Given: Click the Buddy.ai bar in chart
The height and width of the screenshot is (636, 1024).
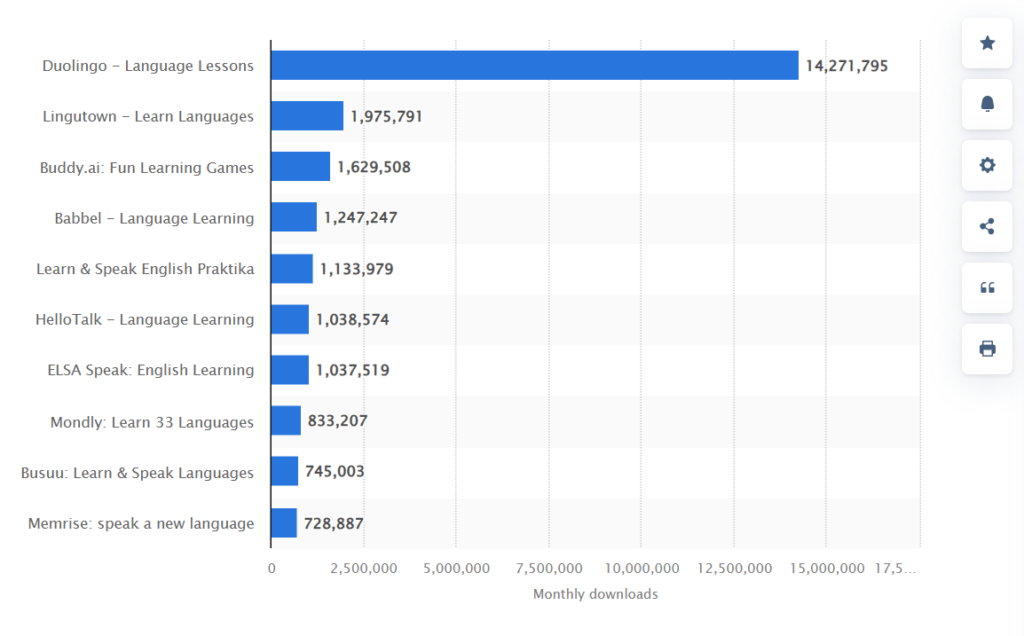Looking at the screenshot, I should (x=300, y=167).
